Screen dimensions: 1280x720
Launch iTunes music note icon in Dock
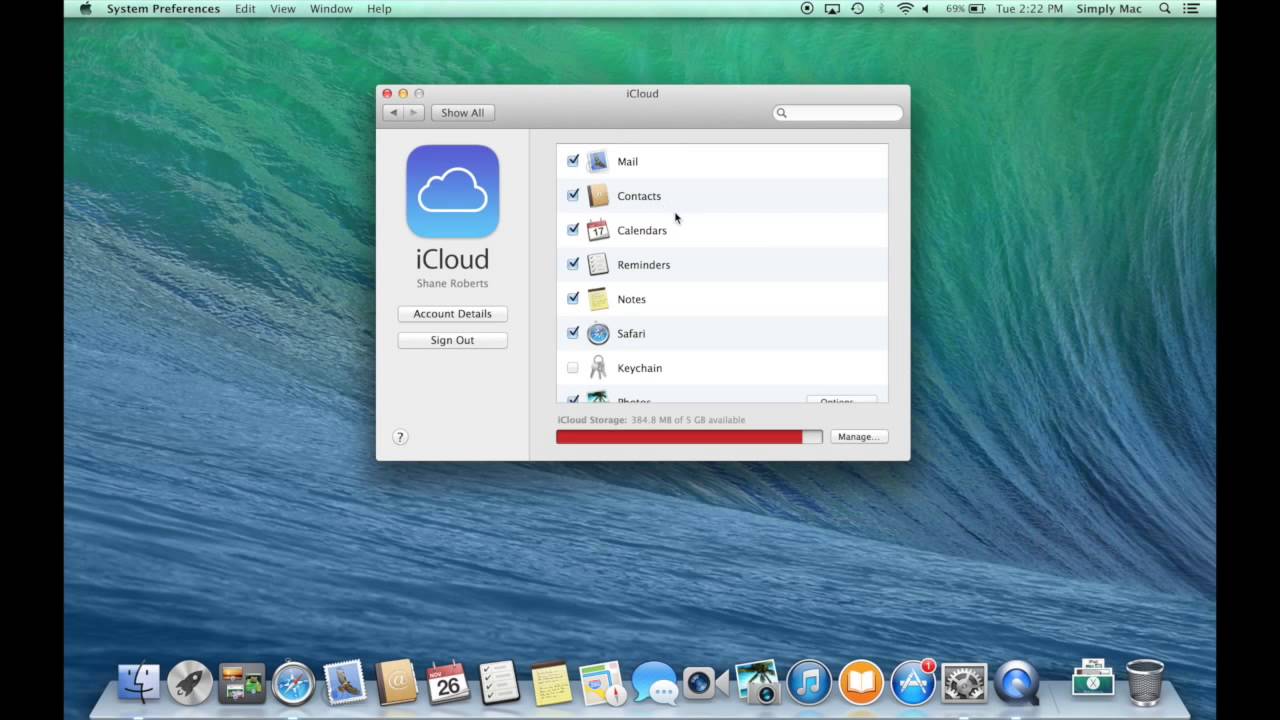coord(809,683)
